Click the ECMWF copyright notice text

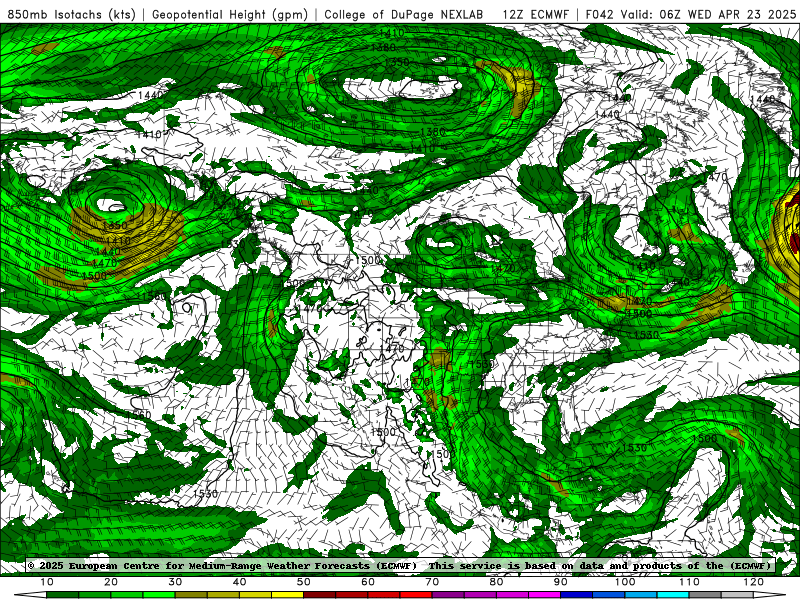pyautogui.click(x=400, y=565)
